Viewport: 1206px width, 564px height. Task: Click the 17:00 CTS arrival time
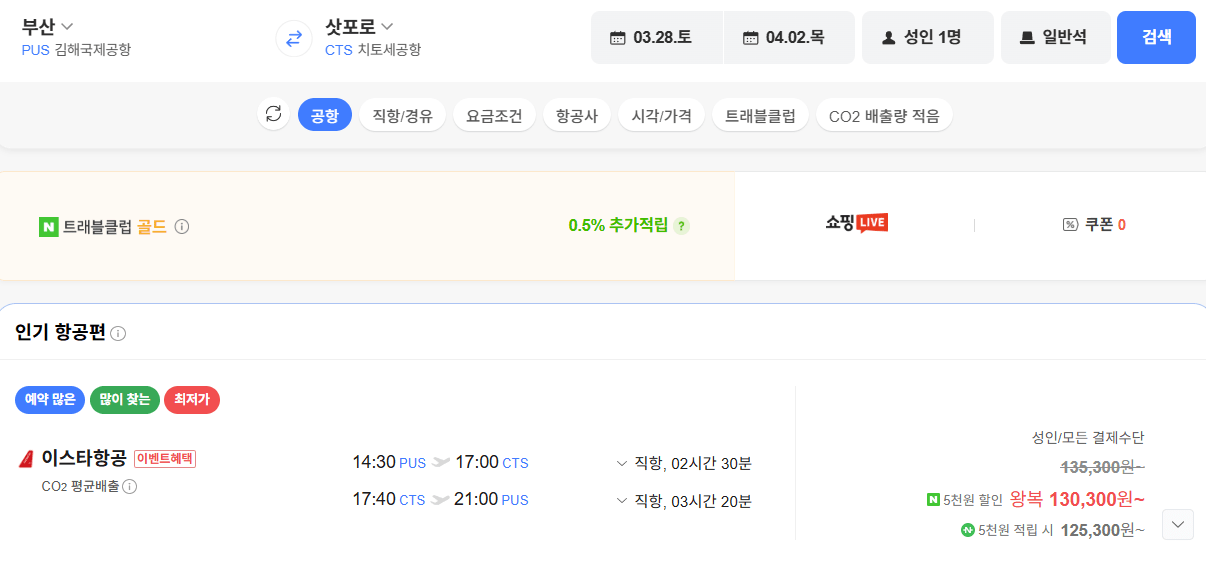tap(492, 463)
